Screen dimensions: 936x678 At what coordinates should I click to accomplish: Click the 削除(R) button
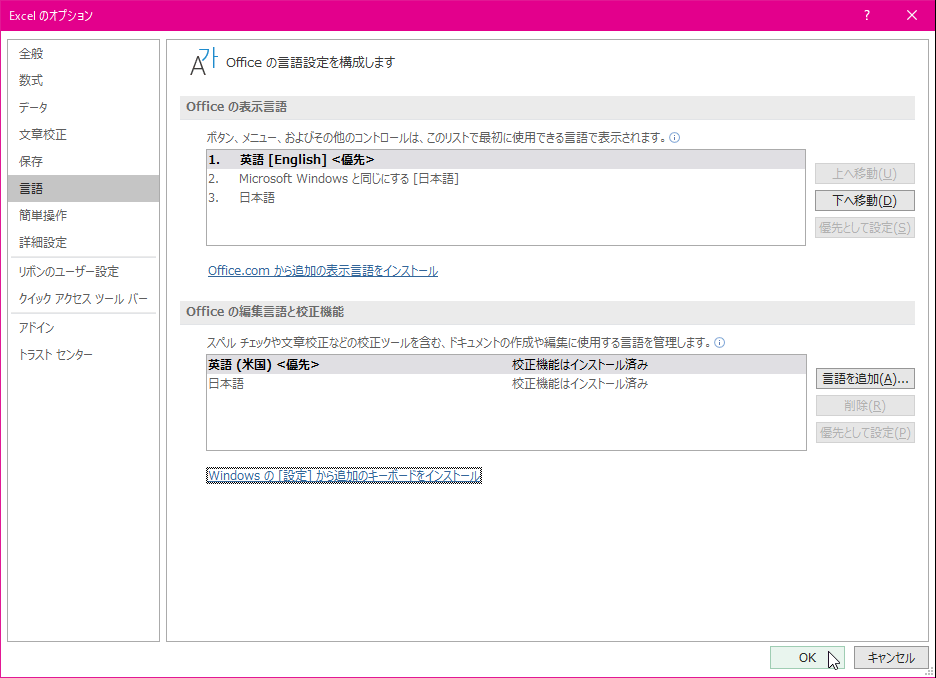pyautogui.click(x=865, y=406)
